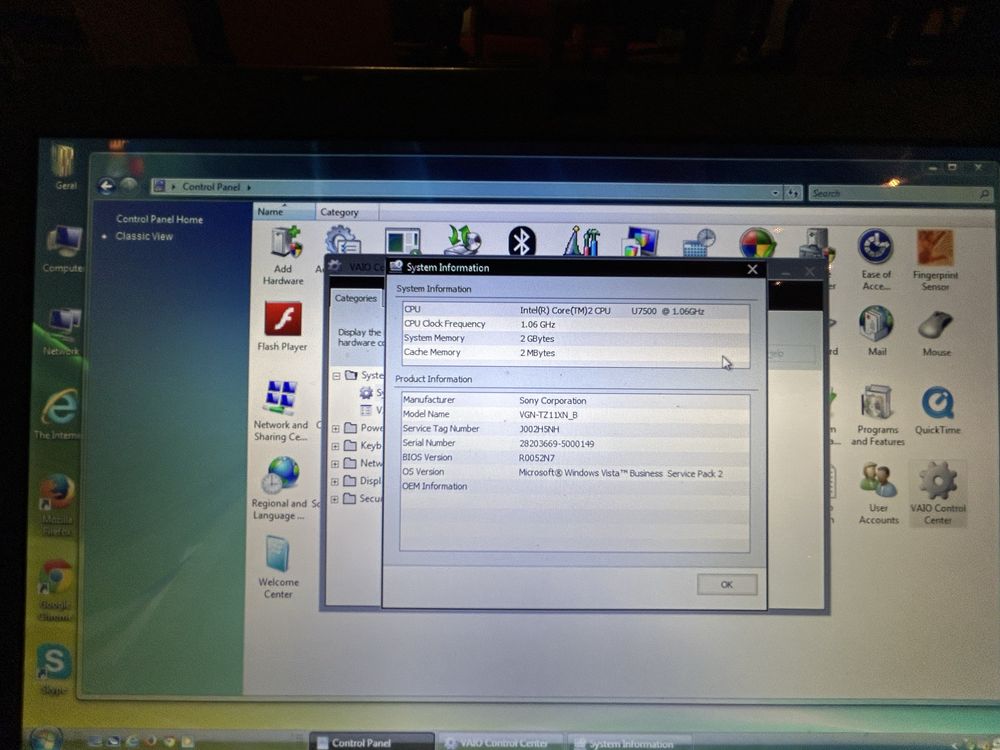Open the Fingerprint Sensor item
Viewport: 1000px width, 750px height.
pyautogui.click(x=935, y=260)
